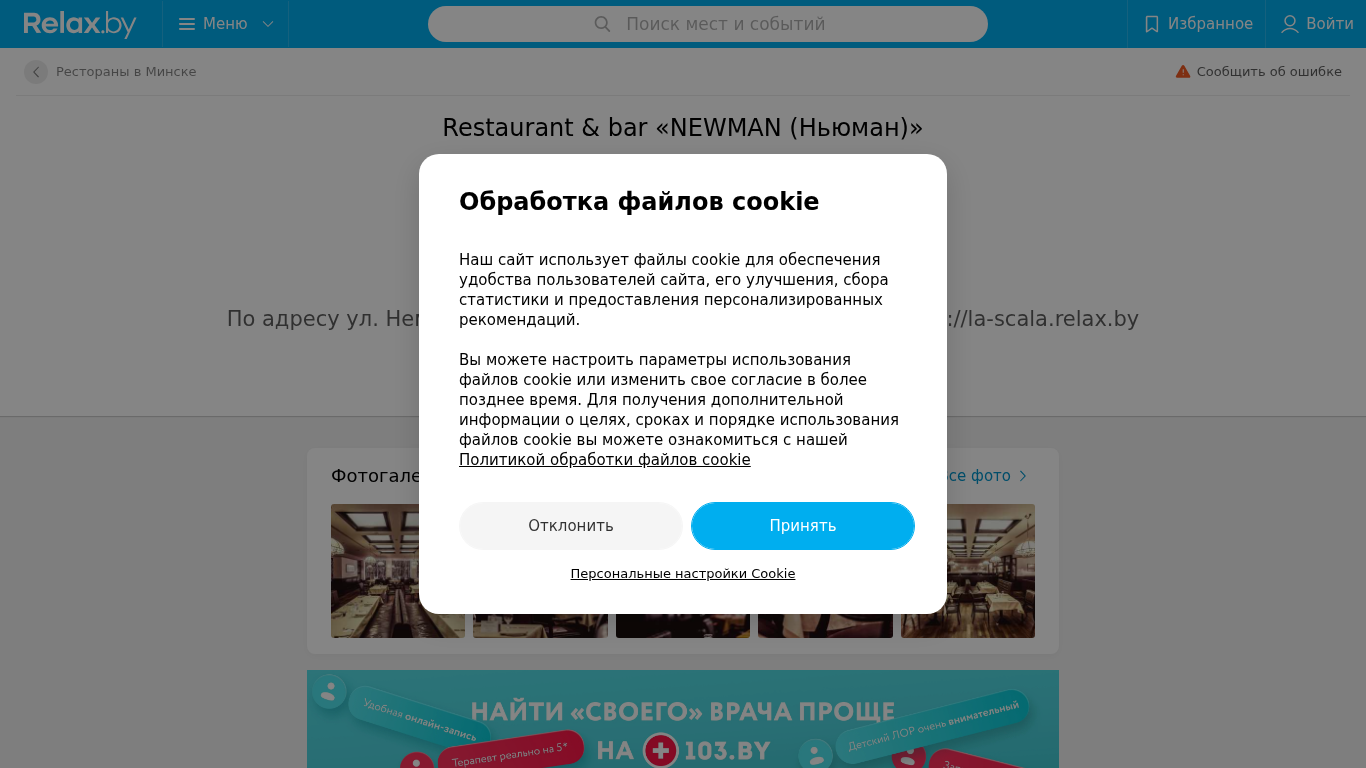Open the hamburger Меню icon
Viewport: 1366px width, 768px height.
(187, 24)
